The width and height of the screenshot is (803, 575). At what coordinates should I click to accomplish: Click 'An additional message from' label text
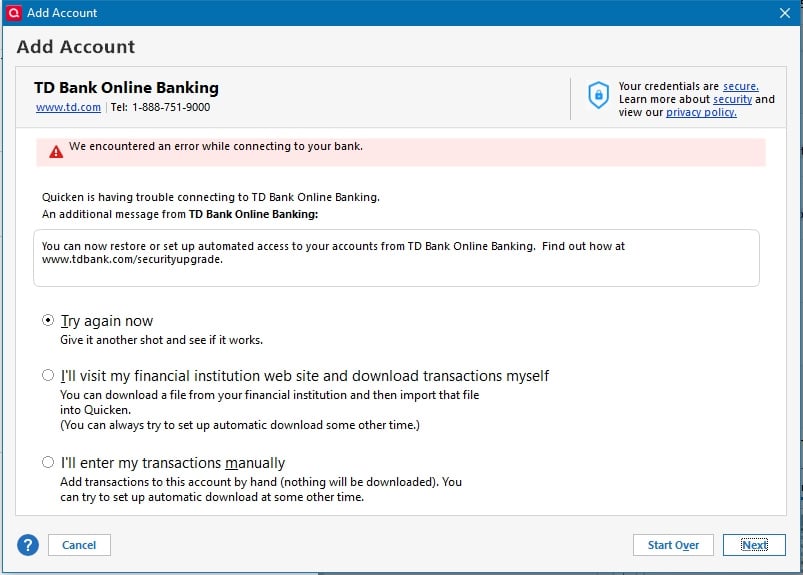(180, 214)
